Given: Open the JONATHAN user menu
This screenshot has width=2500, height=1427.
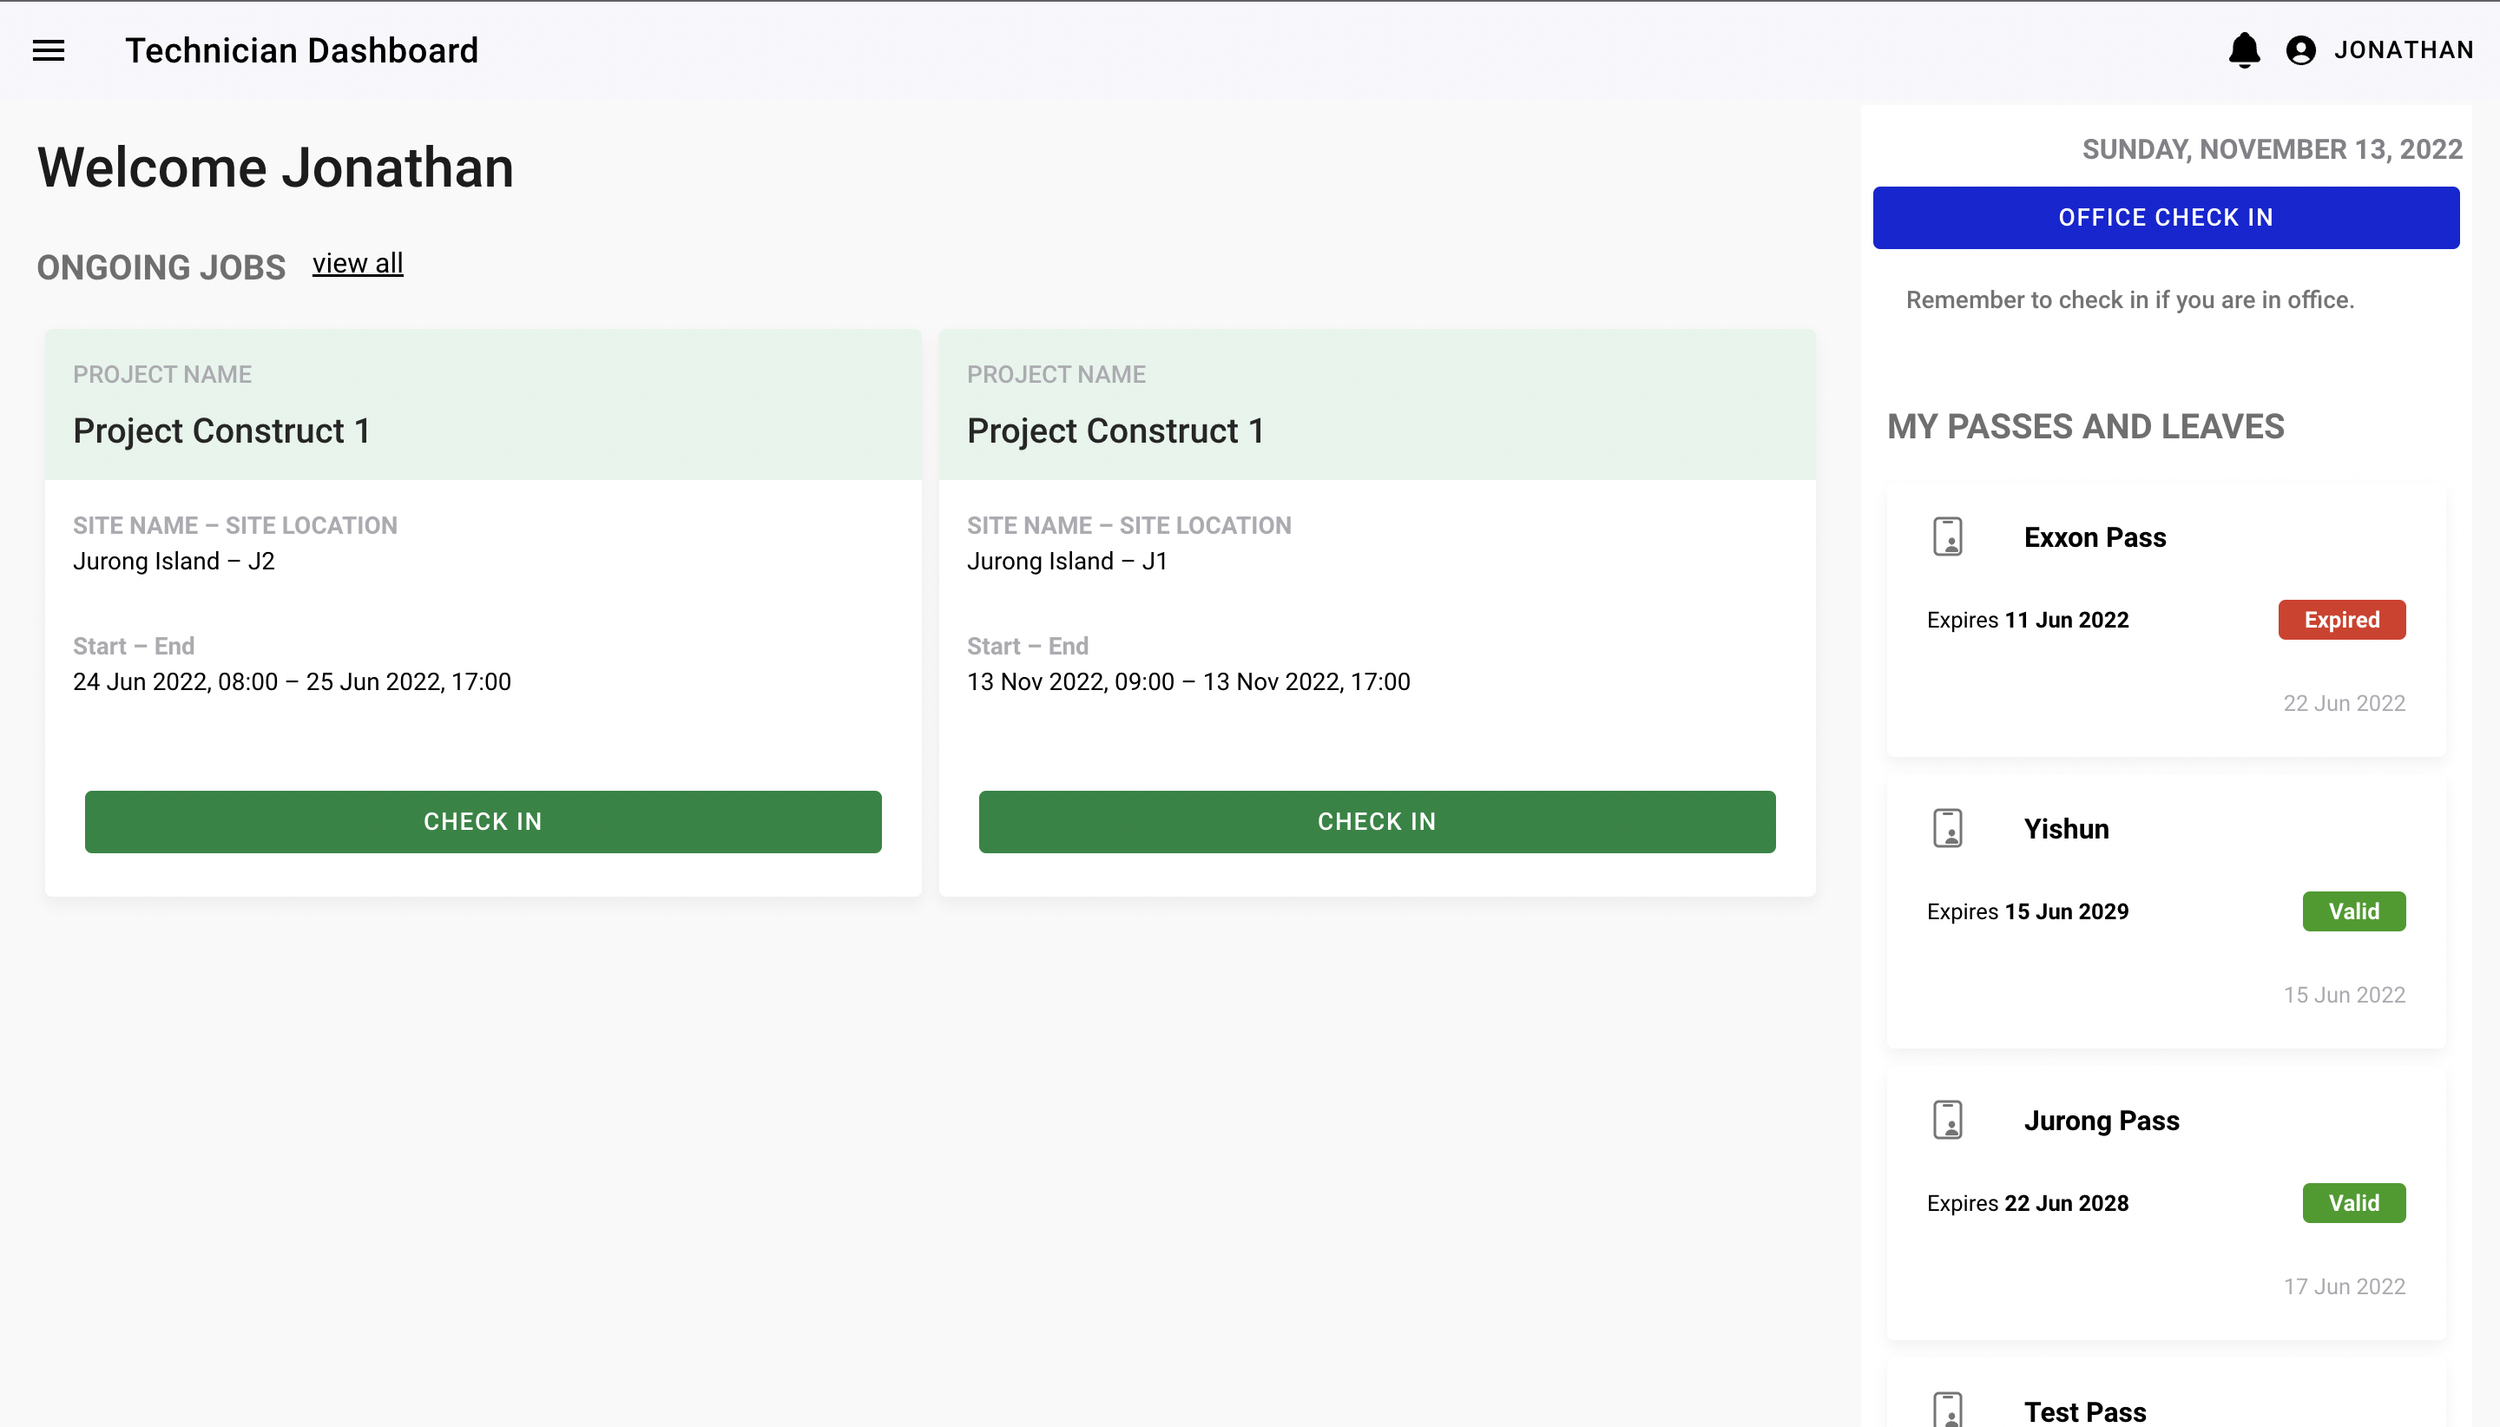Looking at the screenshot, I should [x=2403, y=50].
